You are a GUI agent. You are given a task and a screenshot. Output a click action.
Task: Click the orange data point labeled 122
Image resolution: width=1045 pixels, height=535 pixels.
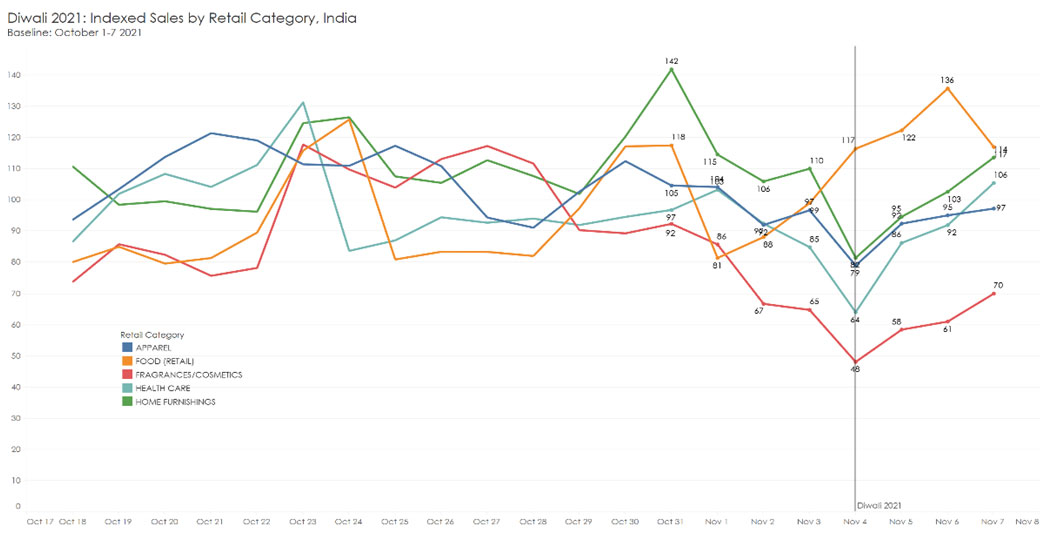pos(901,131)
